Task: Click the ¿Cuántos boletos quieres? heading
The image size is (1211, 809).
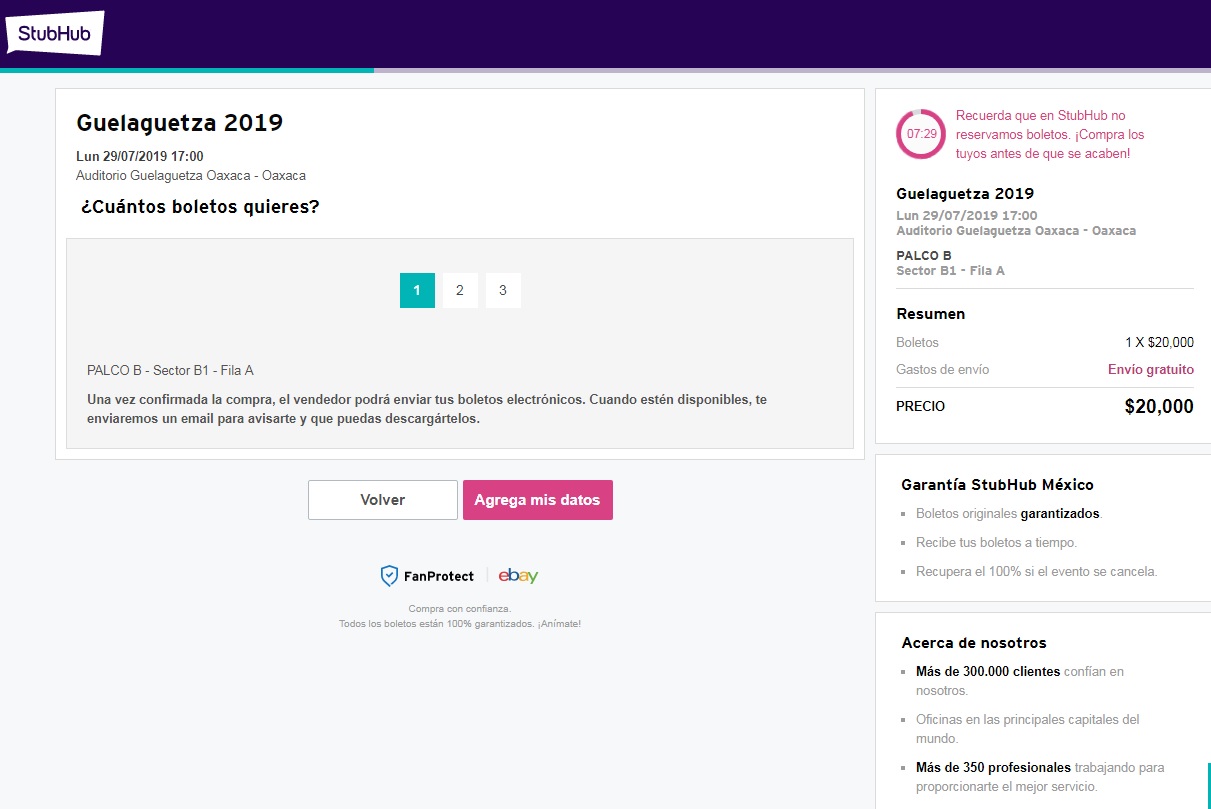Action: [x=200, y=208]
